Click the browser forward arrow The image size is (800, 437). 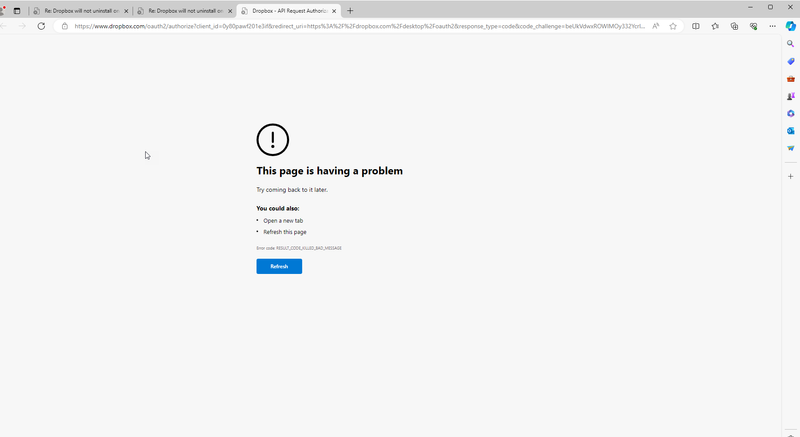point(22,26)
